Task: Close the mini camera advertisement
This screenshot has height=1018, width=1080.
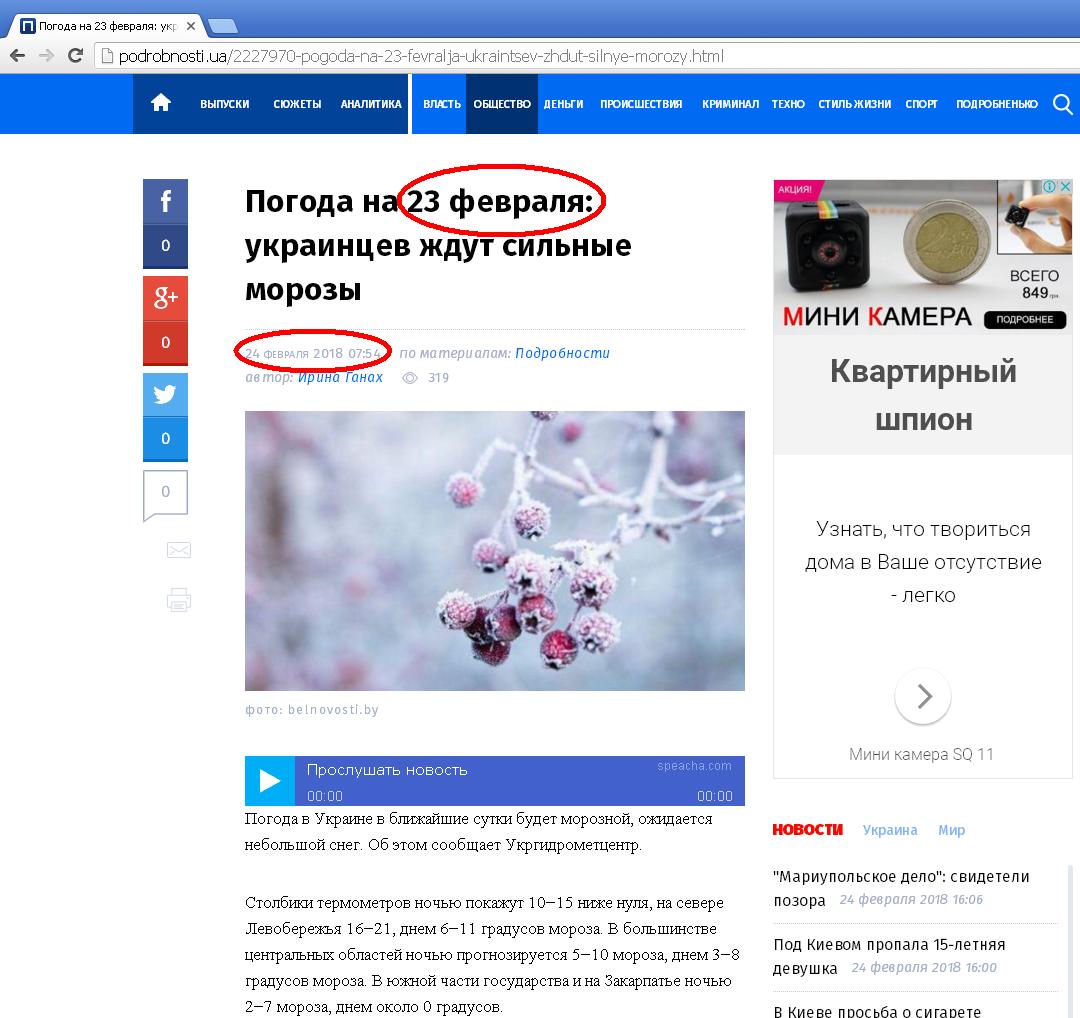Action: click(x=1065, y=186)
